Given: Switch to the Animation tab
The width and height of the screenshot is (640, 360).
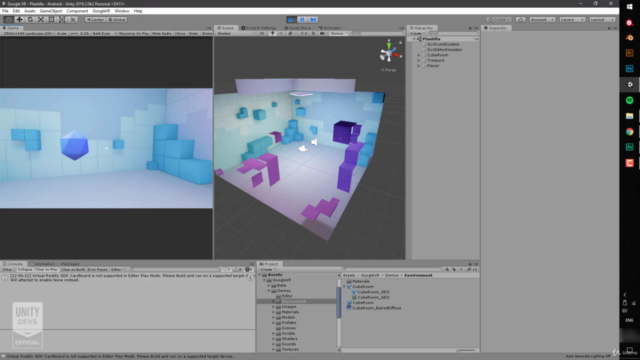Looking at the screenshot, I should (x=42, y=264).
